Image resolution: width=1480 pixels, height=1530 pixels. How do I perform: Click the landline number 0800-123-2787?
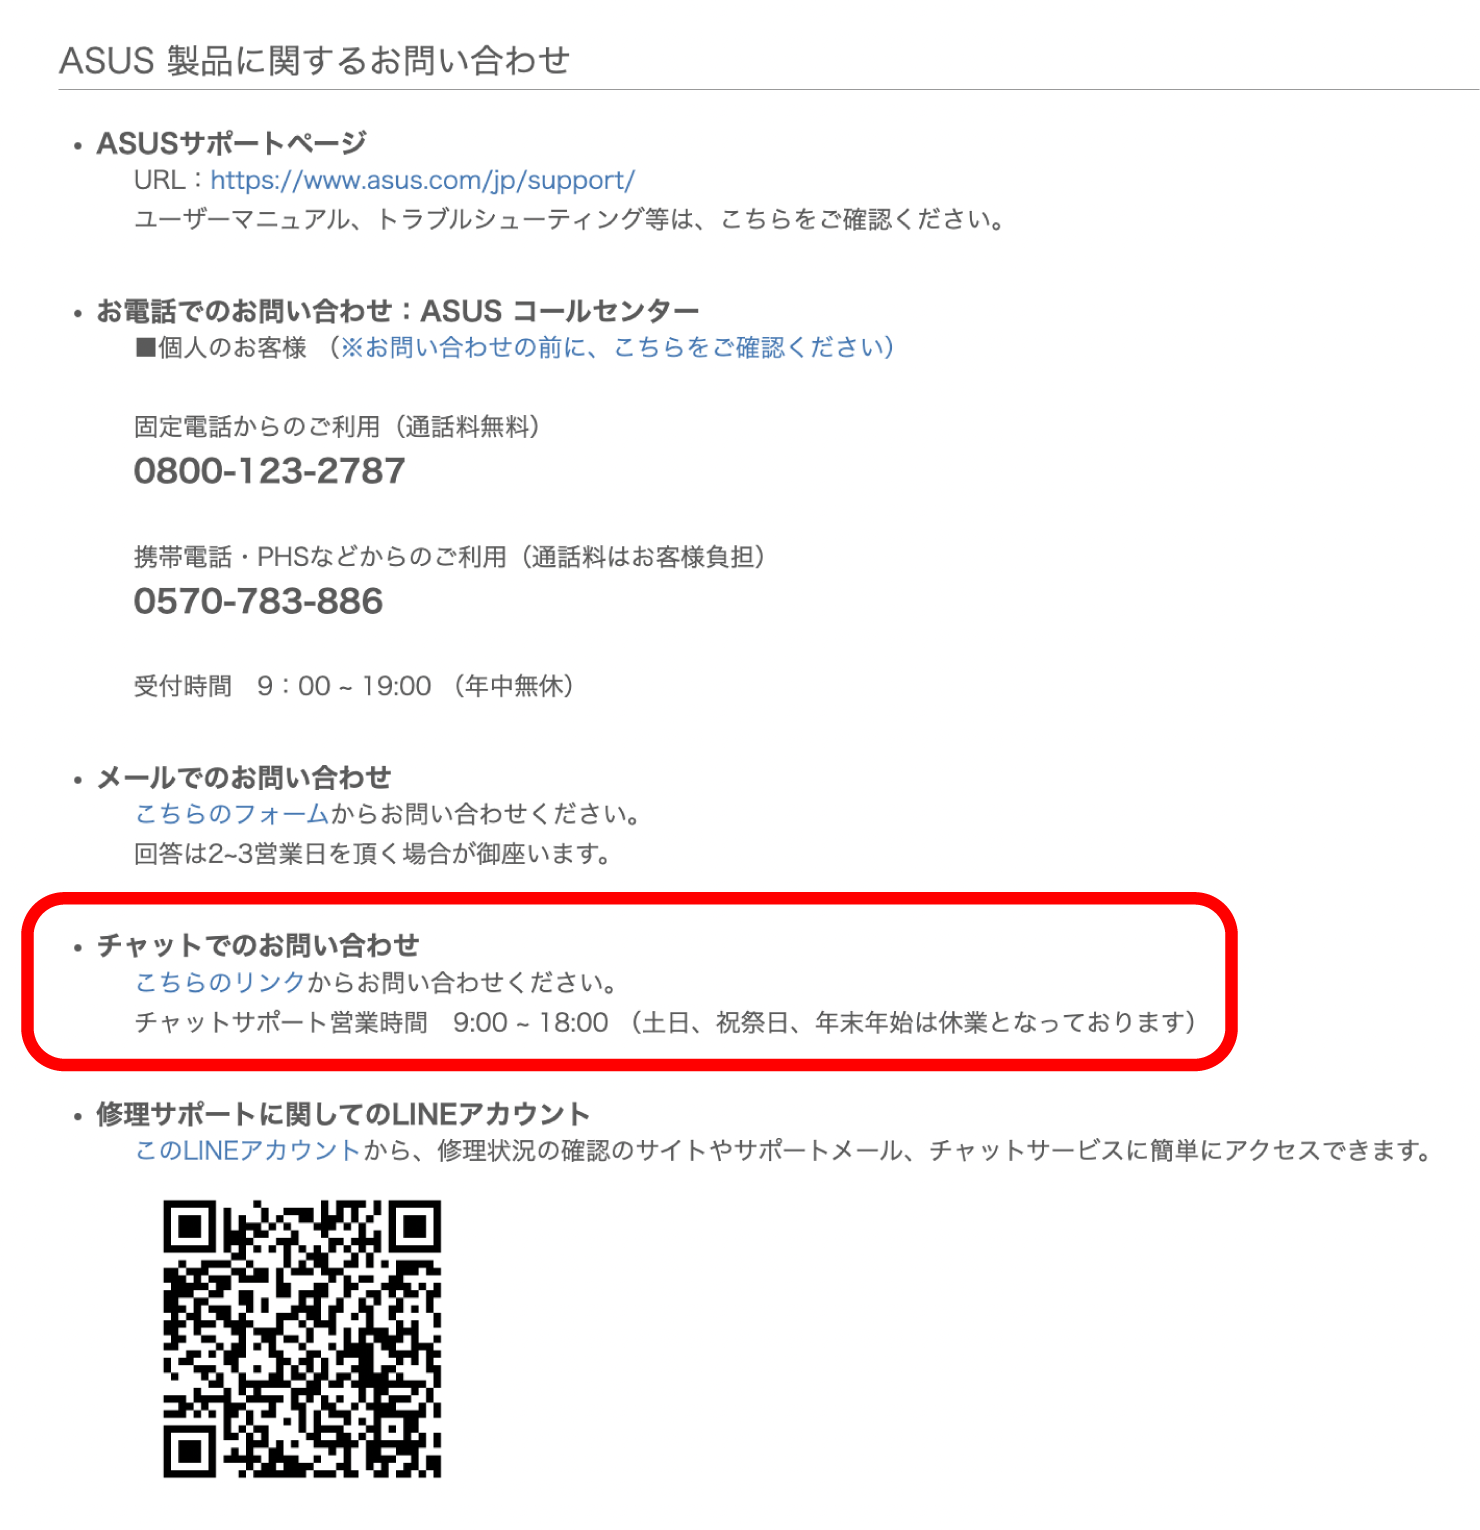(x=269, y=471)
